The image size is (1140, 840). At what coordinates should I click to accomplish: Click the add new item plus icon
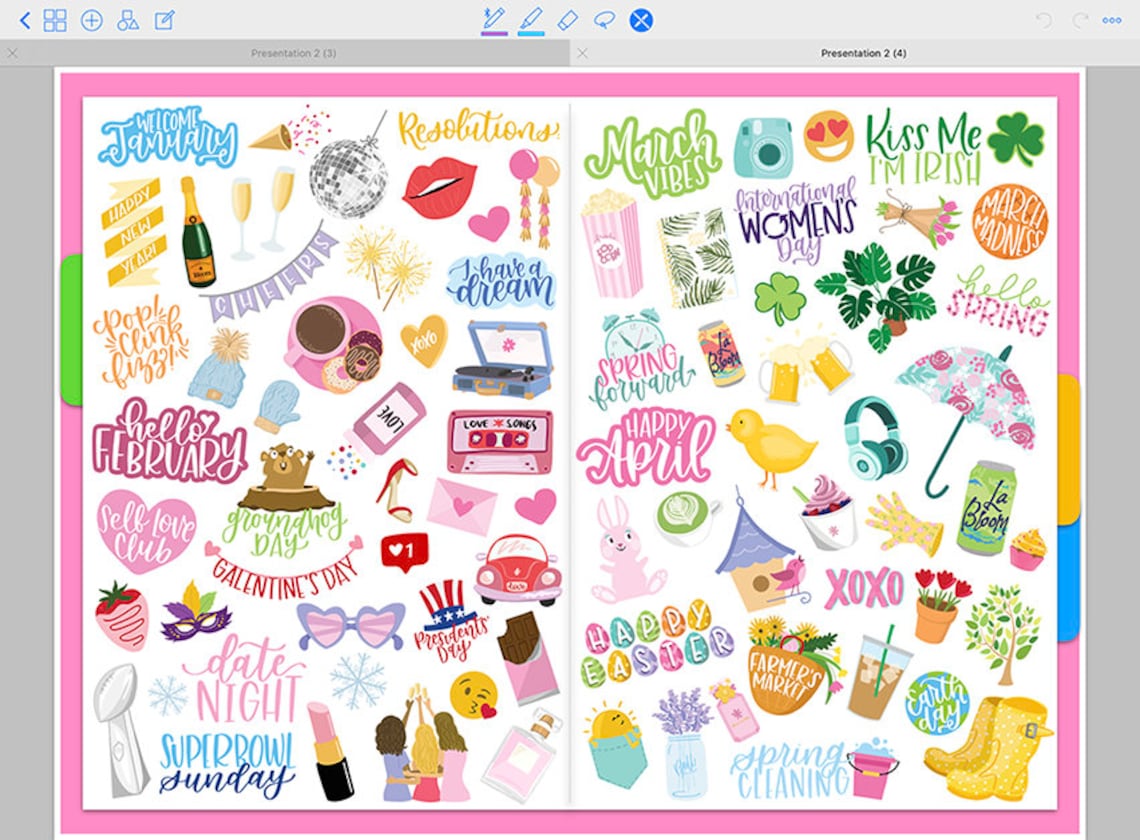click(x=90, y=18)
